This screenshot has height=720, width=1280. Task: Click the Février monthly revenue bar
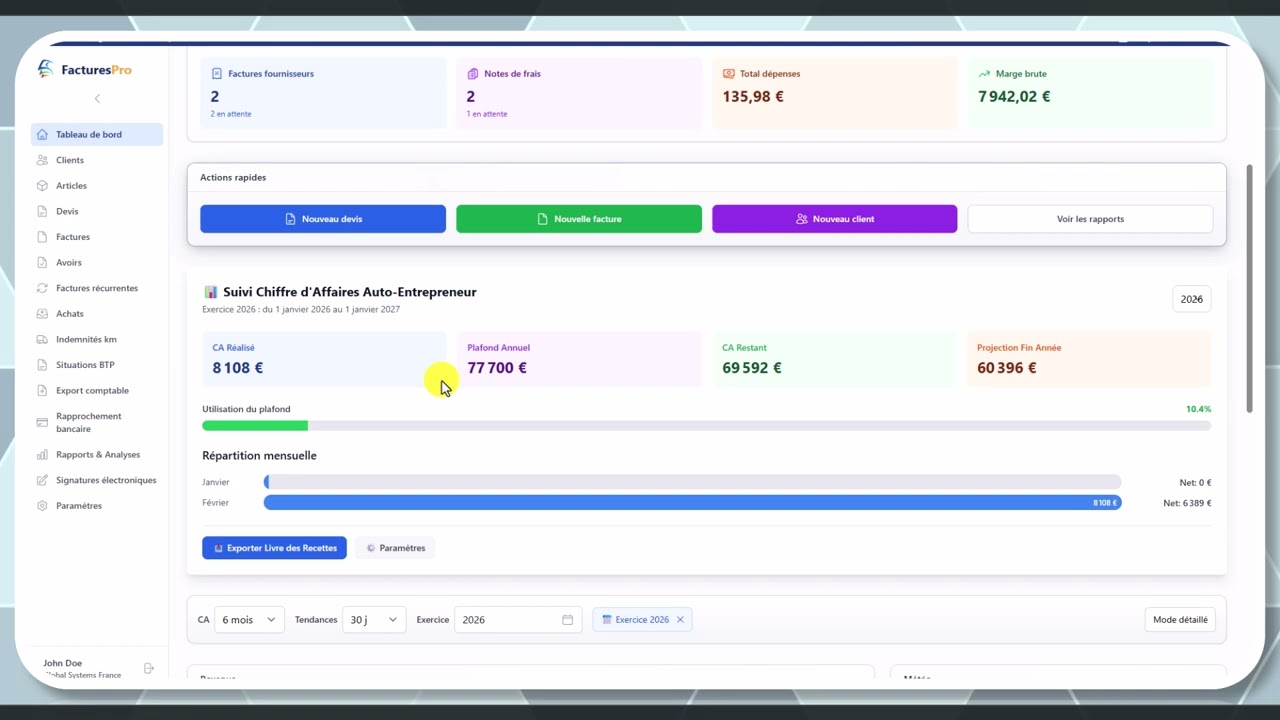point(692,503)
